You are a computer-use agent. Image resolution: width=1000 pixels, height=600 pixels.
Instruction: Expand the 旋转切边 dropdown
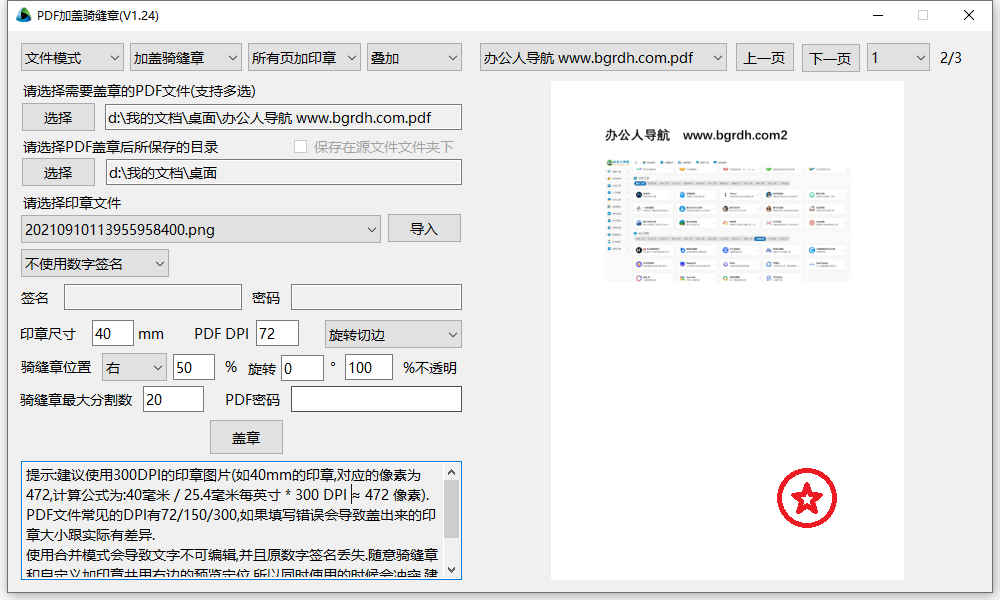[393, 334]
